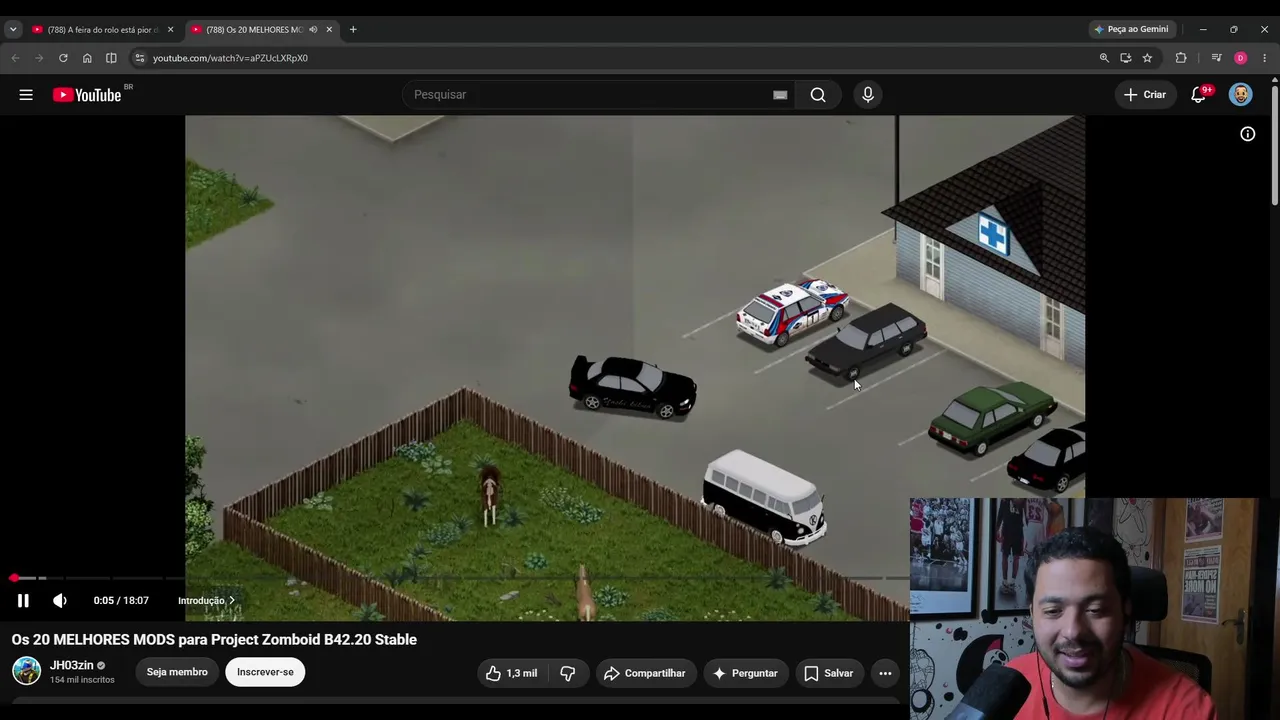Open the browser home page
Image resolution: width=1280 pixels, height=720 pixels.
coord(87,58)
